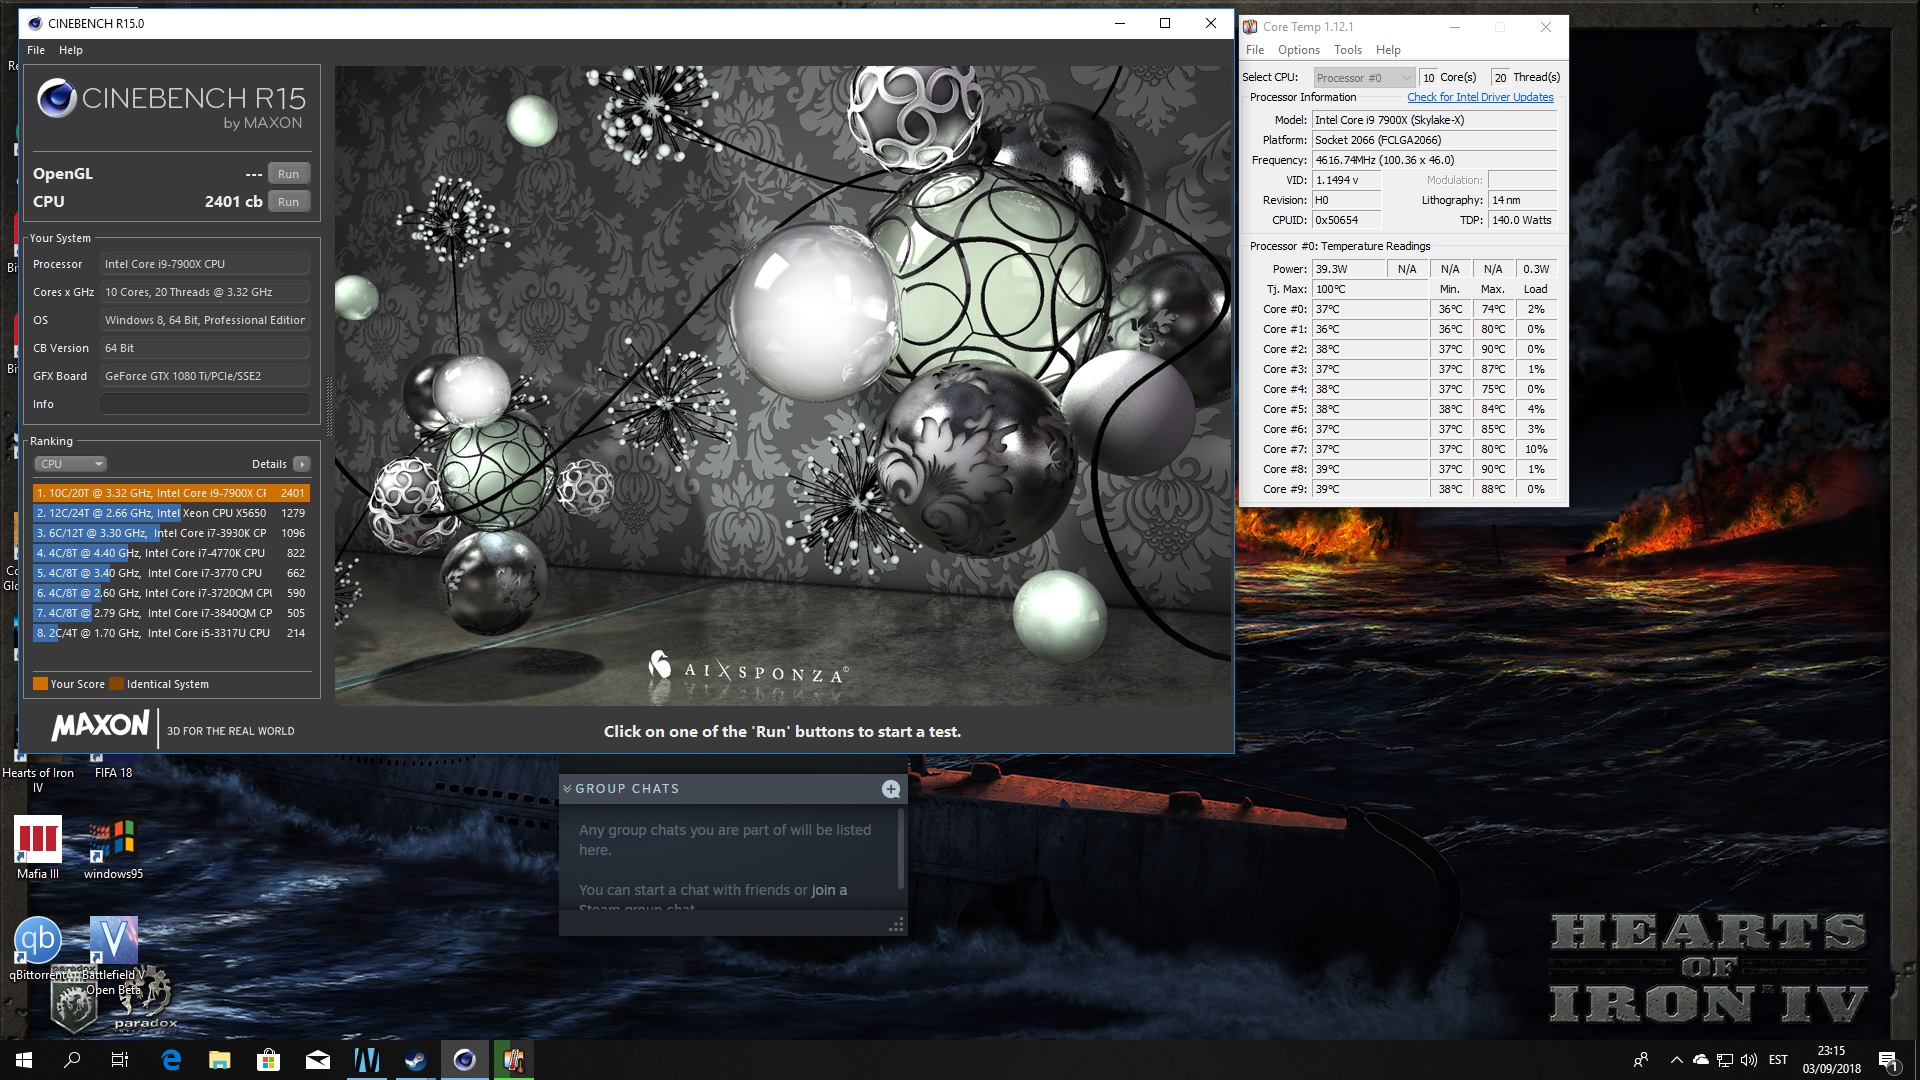Open the People icon in system tray
Screen dimensions: 1920x1080
(1641, 1060)
